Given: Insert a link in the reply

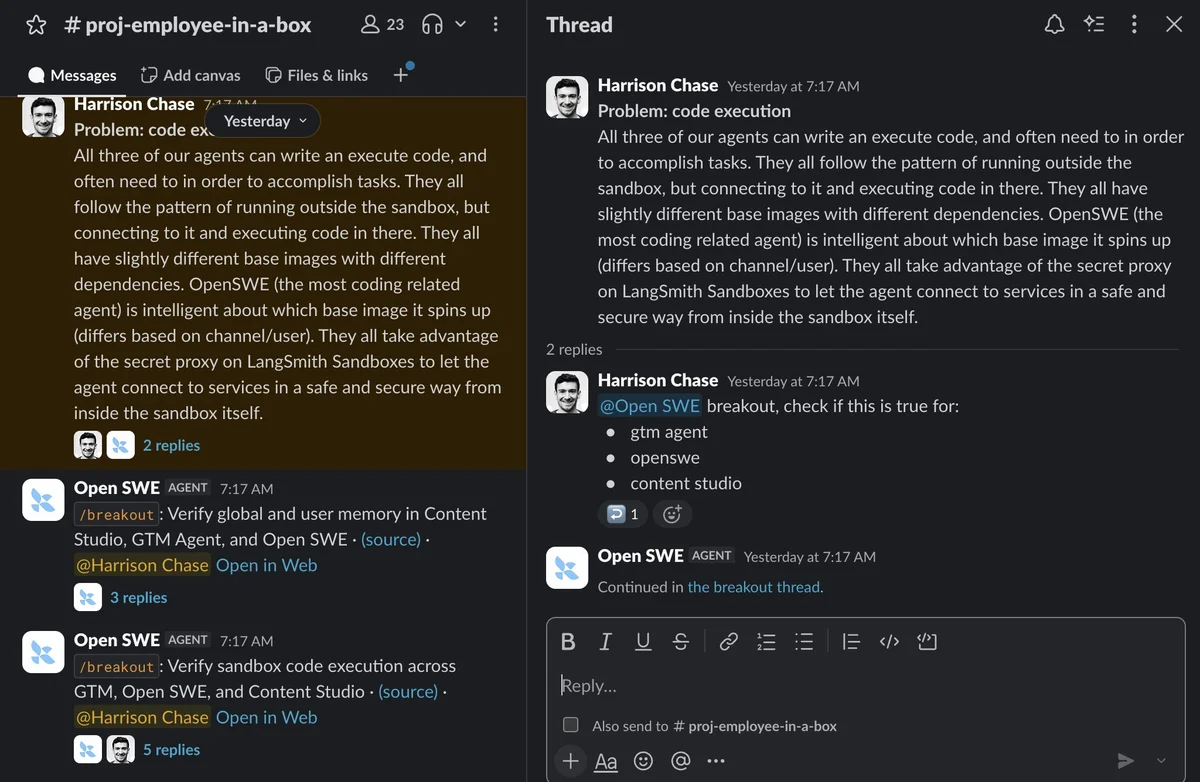Looking at the screenshot, I should (729, 642).
